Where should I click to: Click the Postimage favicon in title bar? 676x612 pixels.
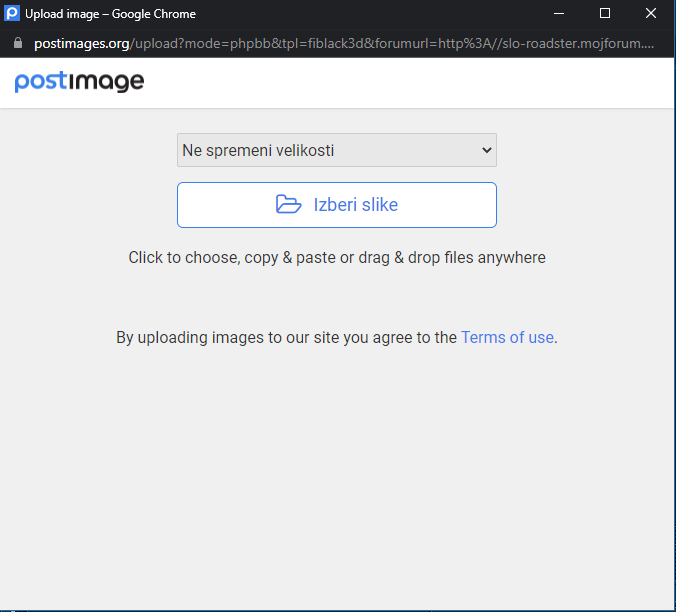(x=12, y=13)
